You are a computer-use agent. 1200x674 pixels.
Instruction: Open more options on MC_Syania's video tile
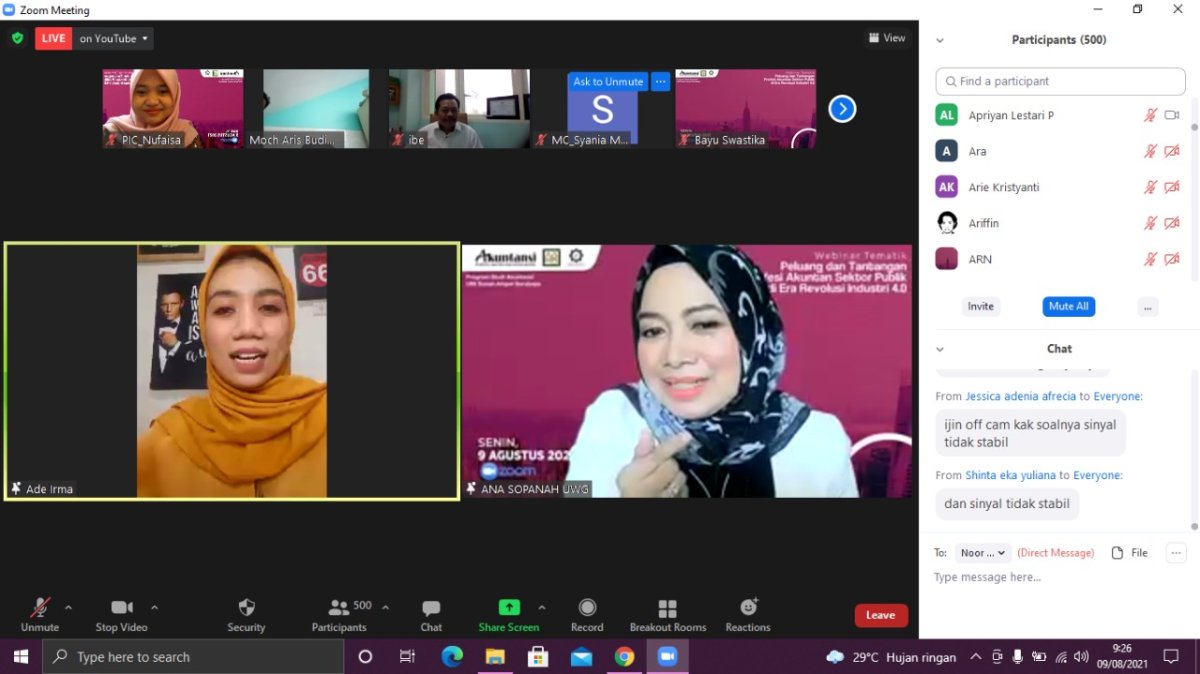tap(659, 81)
